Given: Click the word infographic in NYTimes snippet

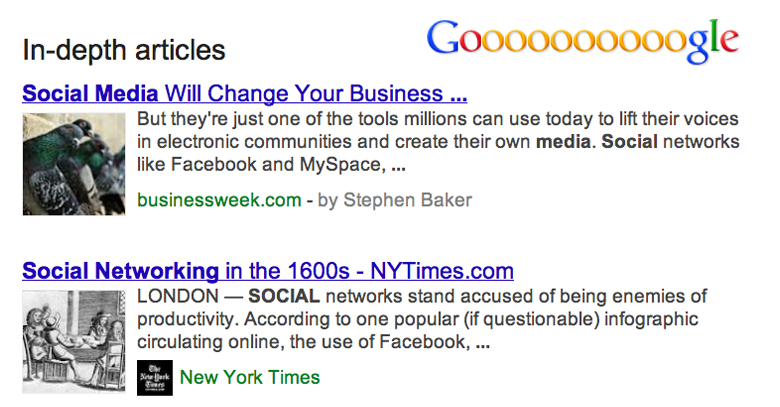Looking at the screenshot, I should click(651, 319).
